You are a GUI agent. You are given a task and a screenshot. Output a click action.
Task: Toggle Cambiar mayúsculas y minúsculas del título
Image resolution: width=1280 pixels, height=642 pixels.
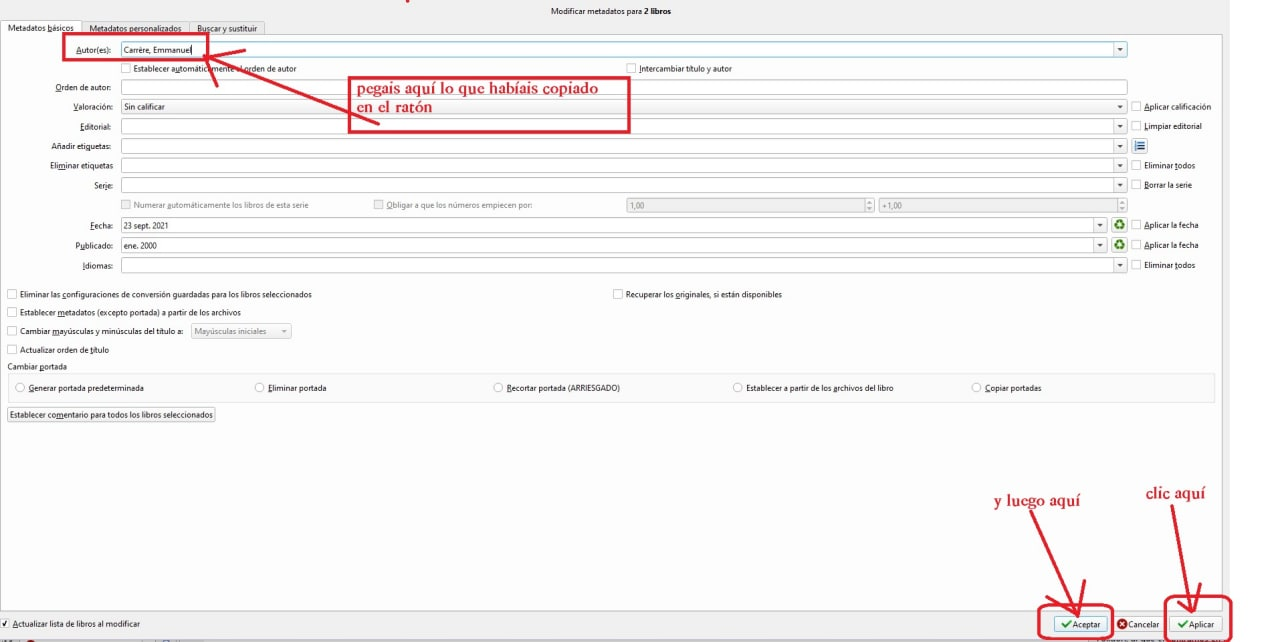95,331
